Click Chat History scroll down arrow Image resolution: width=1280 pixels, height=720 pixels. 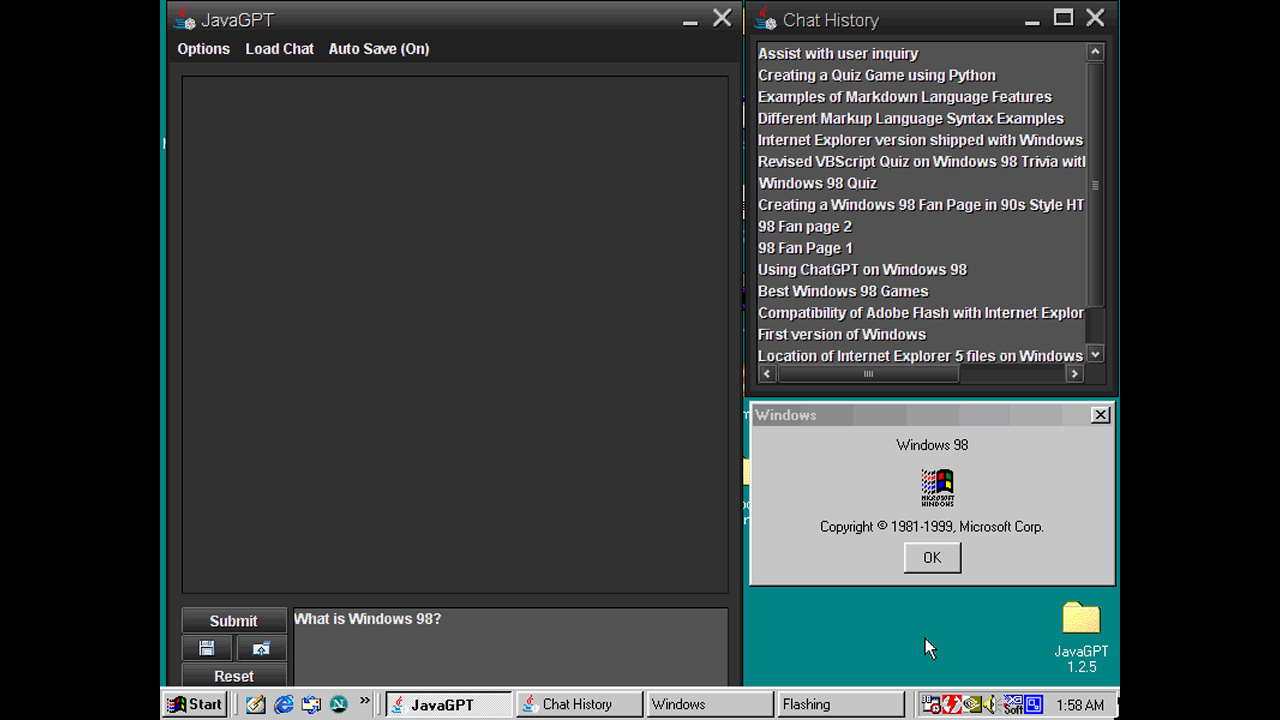click(1095, 354)
